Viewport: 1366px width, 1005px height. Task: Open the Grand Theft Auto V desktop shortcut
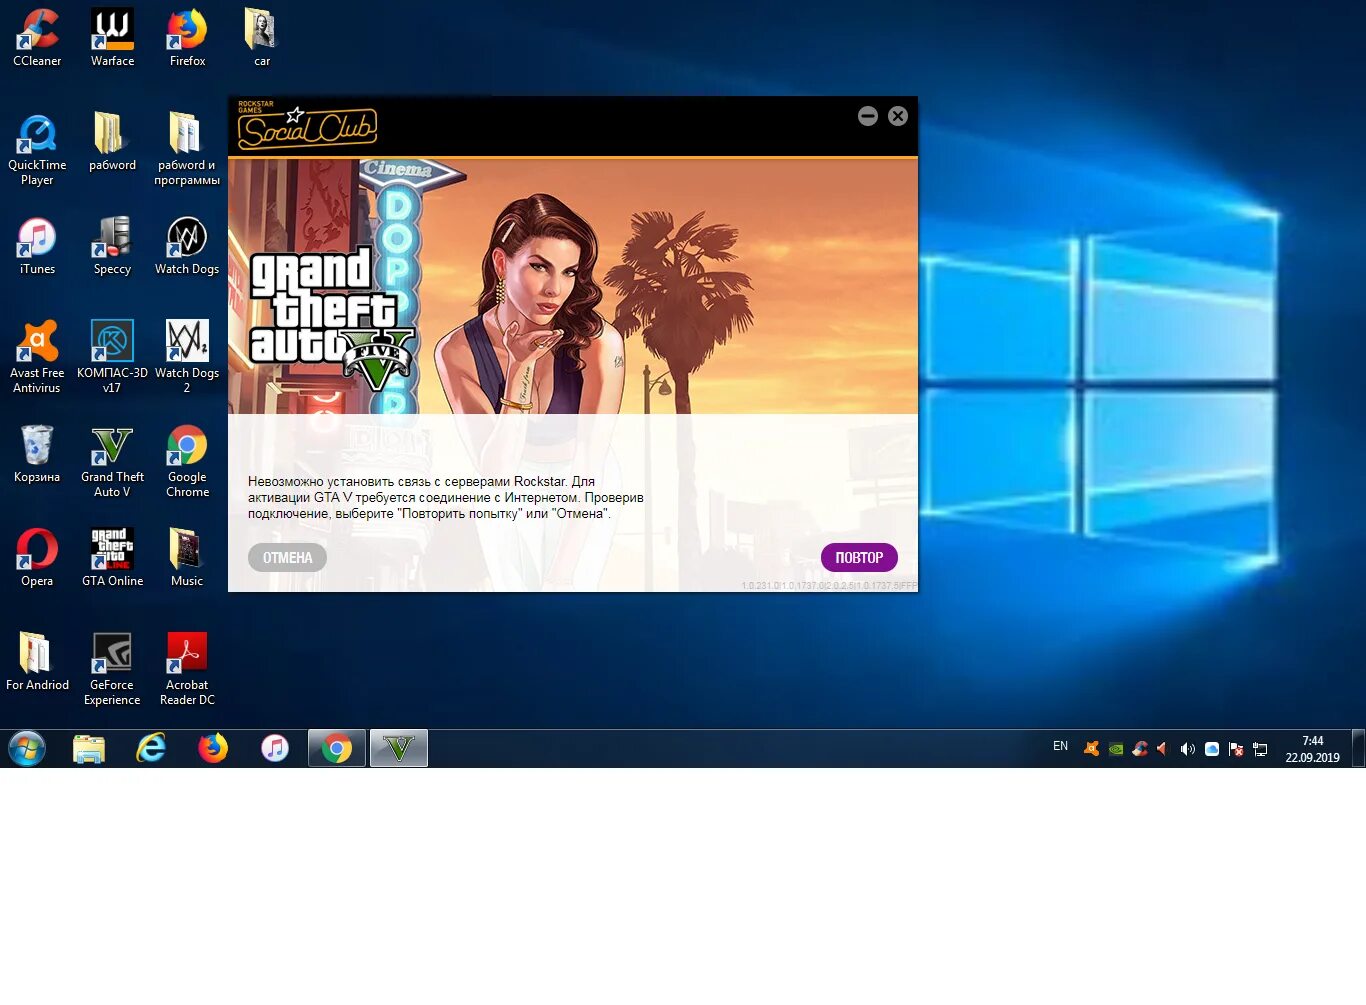112,462
